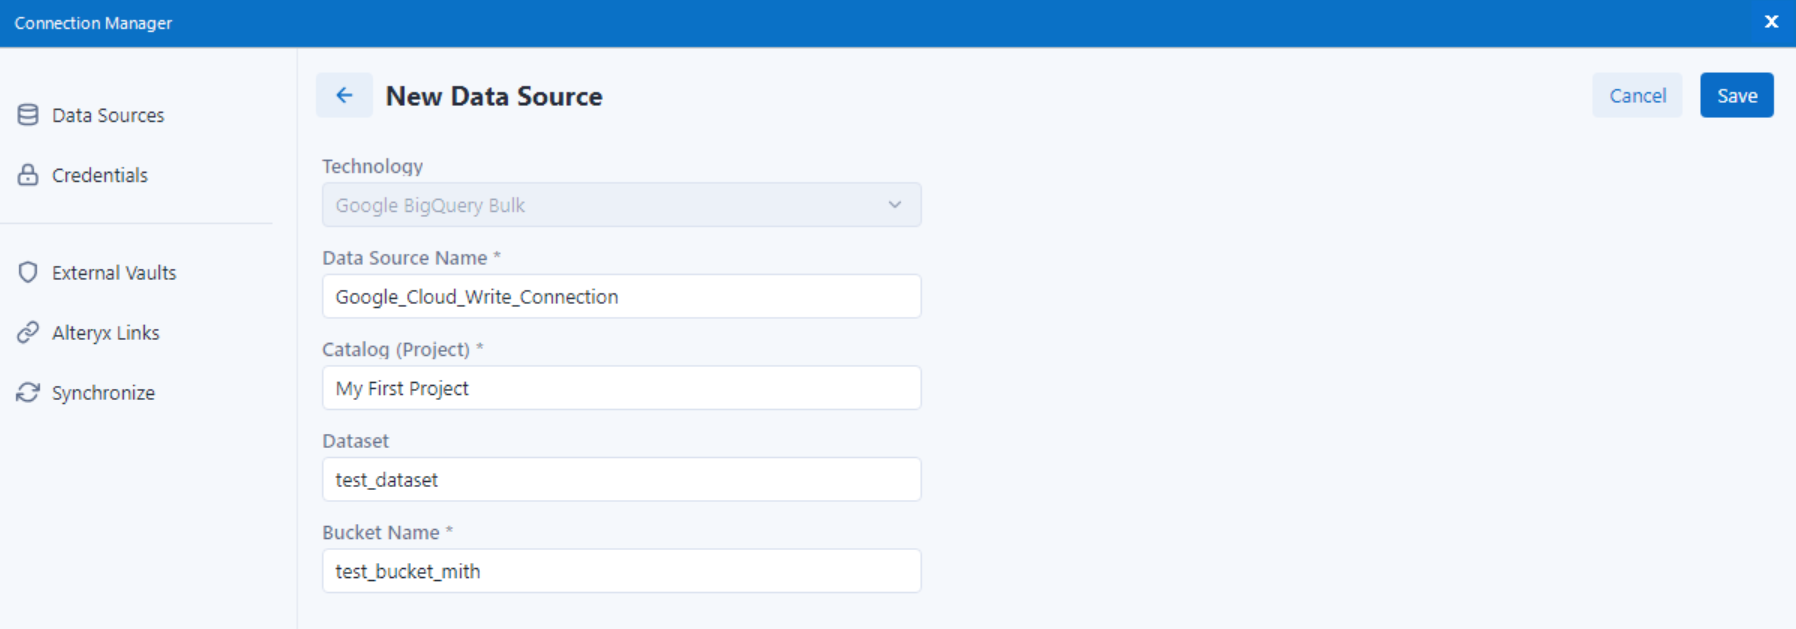Click the Alteryx Links chain icon

tap(28, 332)
